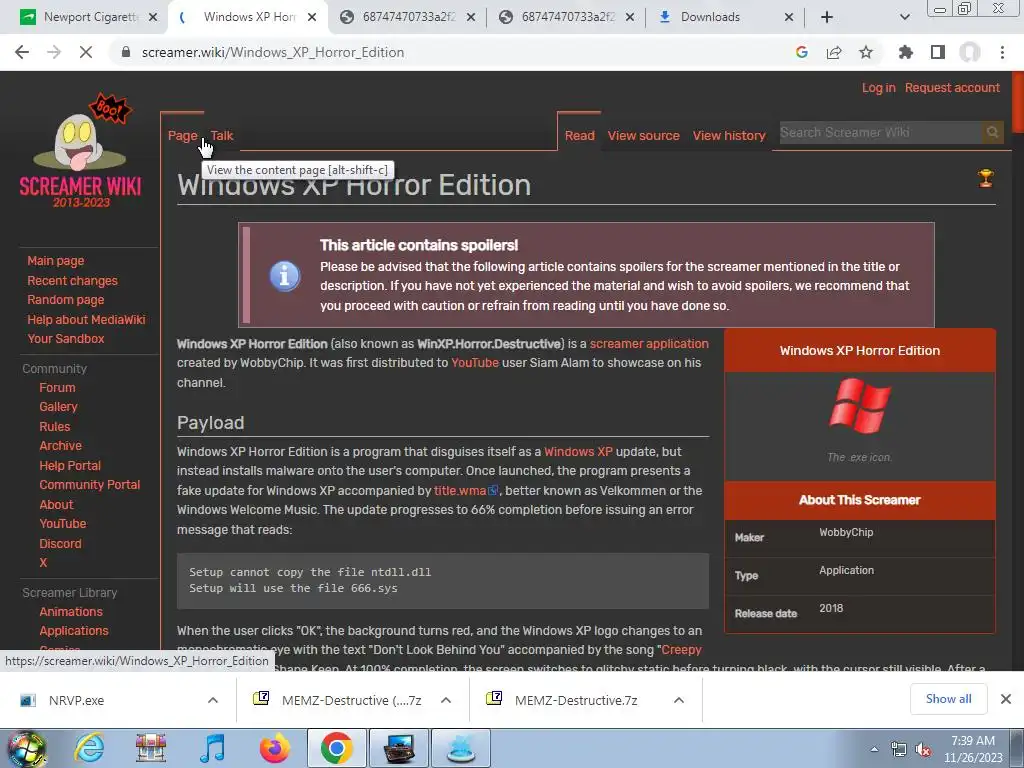
Task: Click Show all downloads button
Action: tap(948, 699)
